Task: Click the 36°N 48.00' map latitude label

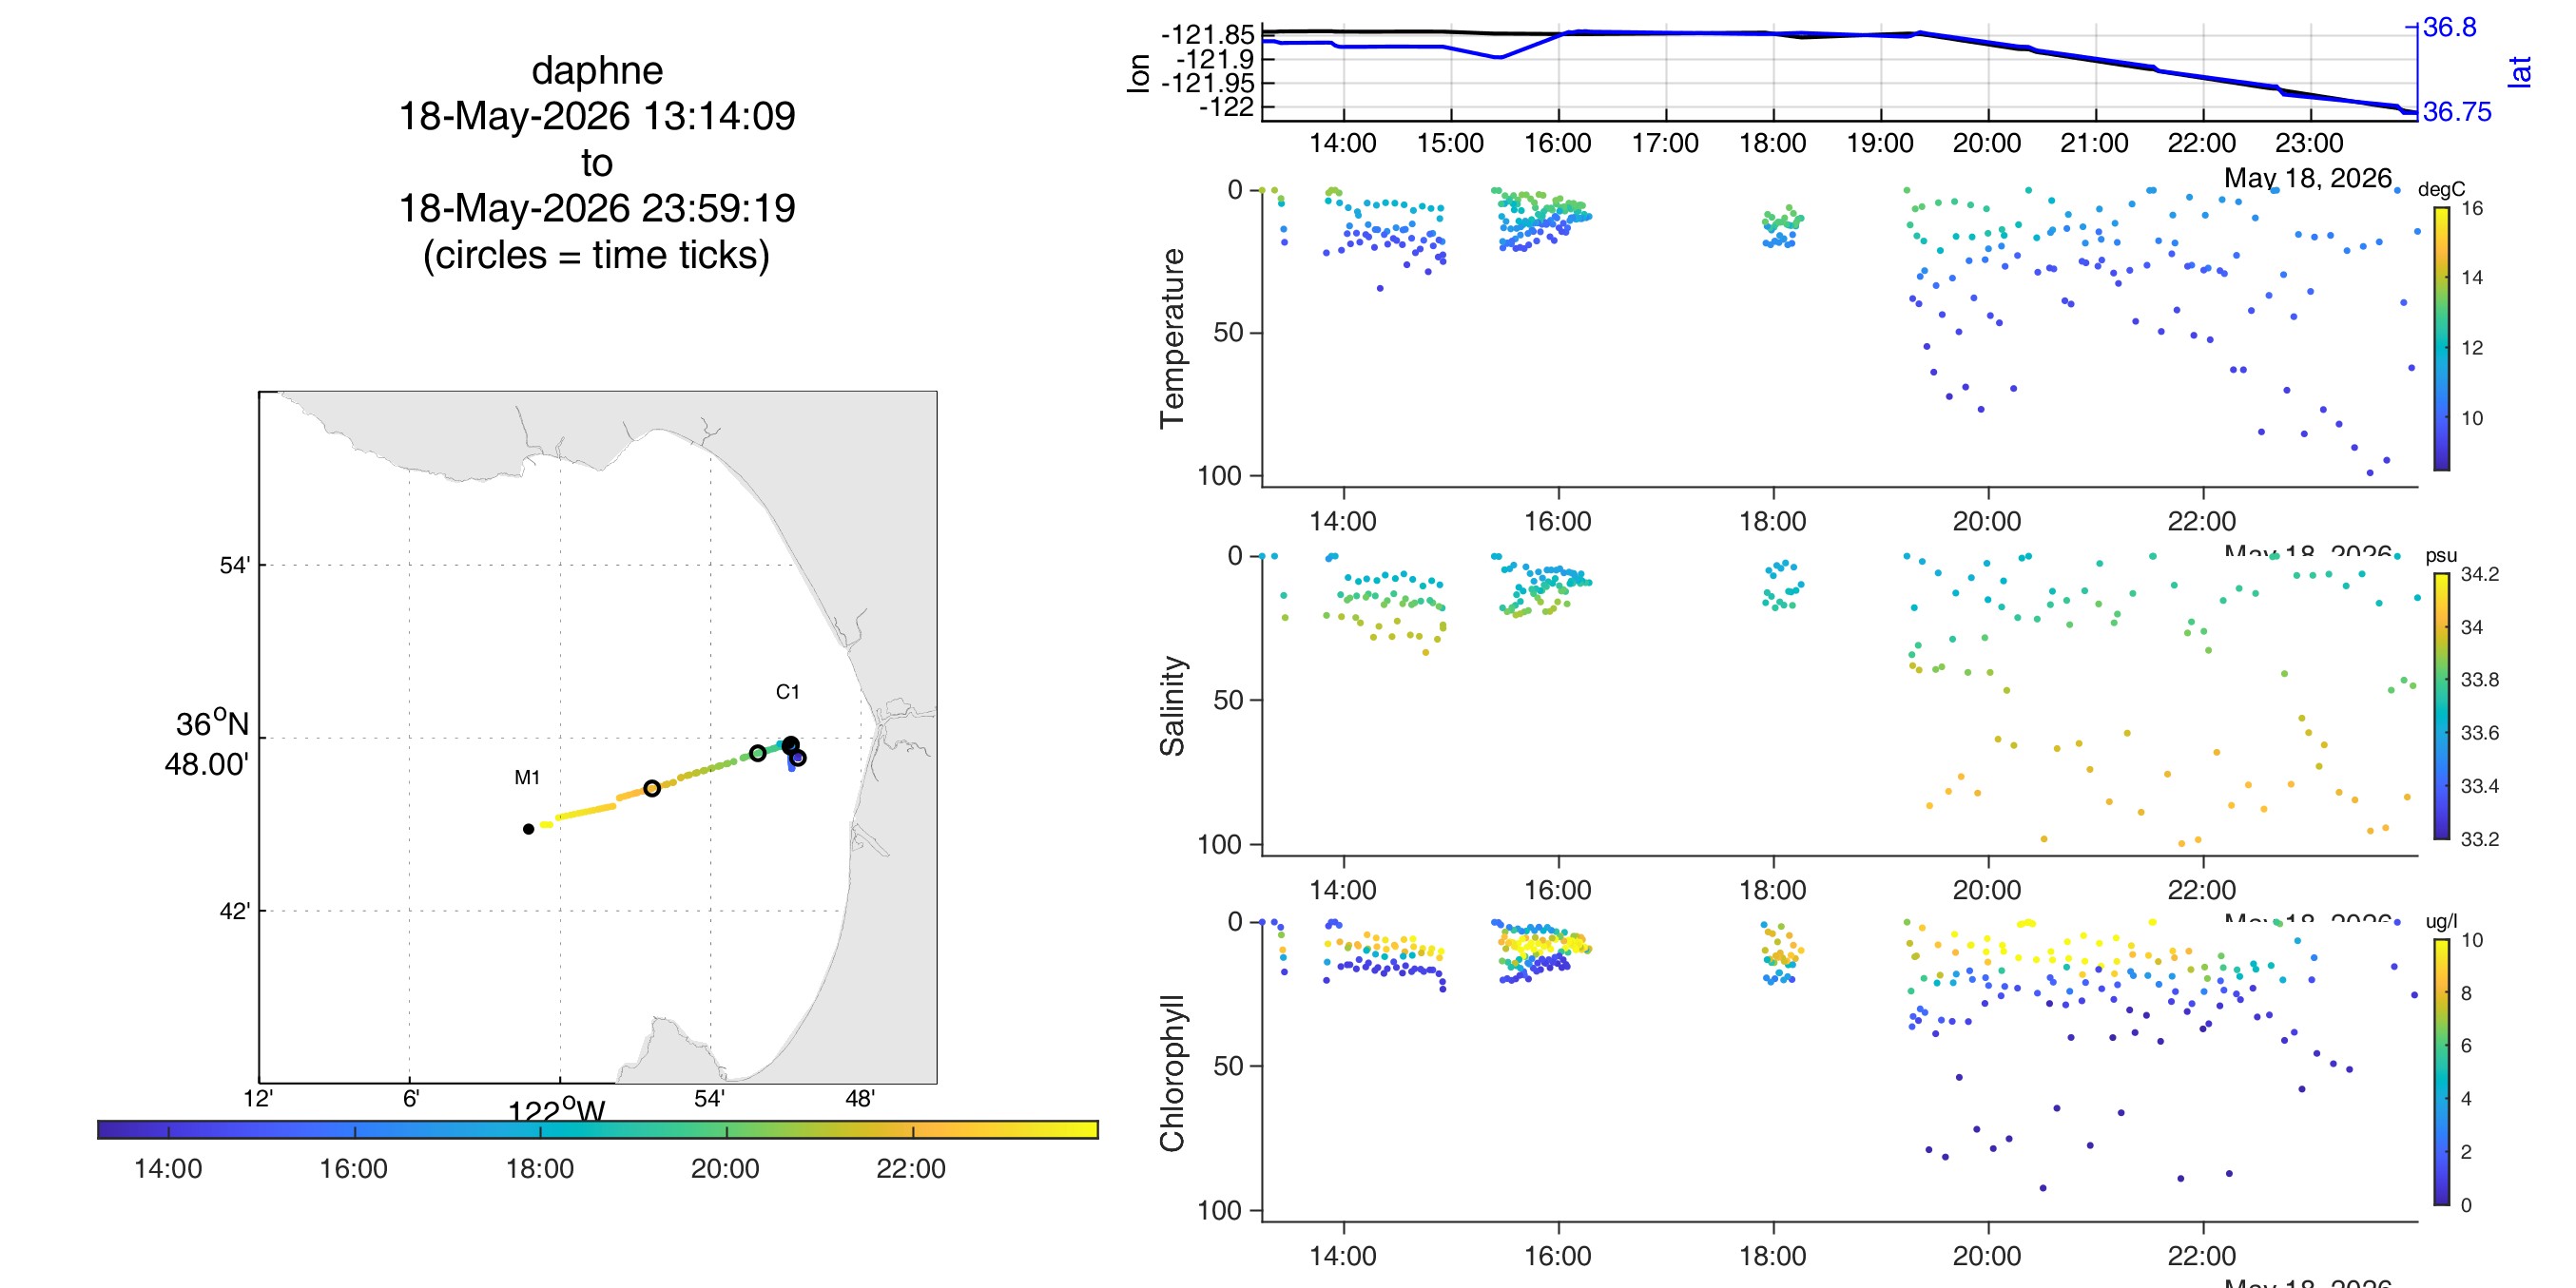Action: (x=207, y=743)
